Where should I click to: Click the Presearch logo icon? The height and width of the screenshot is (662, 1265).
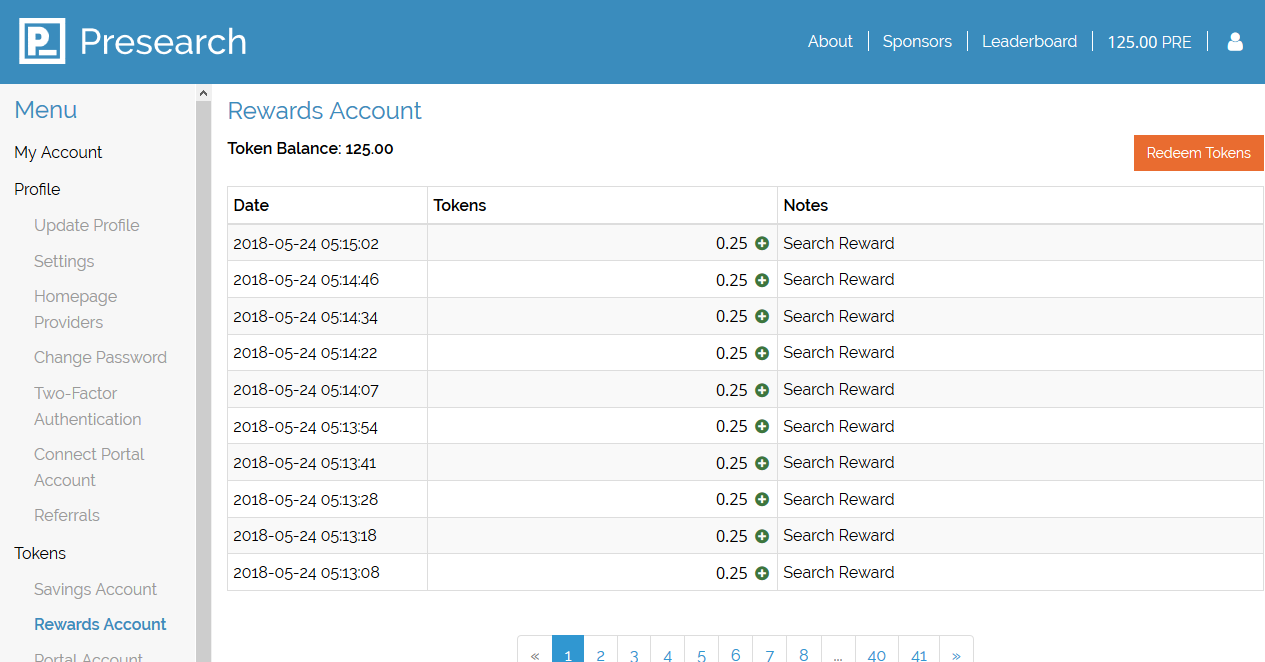pyautogui.click(x=42, y=41)
